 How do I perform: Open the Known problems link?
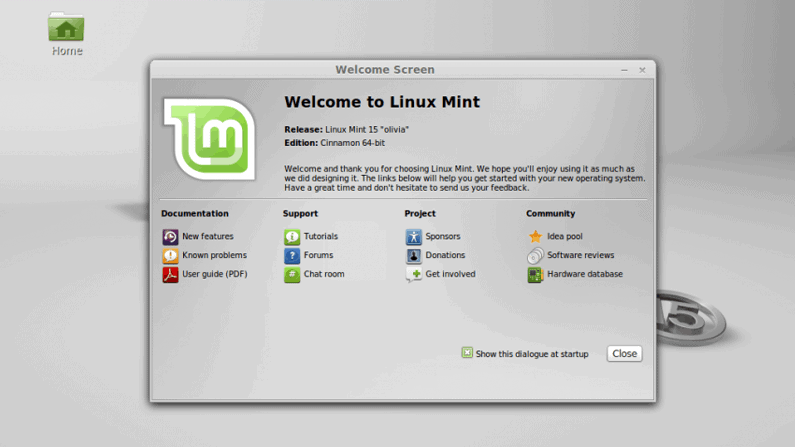coord(214,255)
